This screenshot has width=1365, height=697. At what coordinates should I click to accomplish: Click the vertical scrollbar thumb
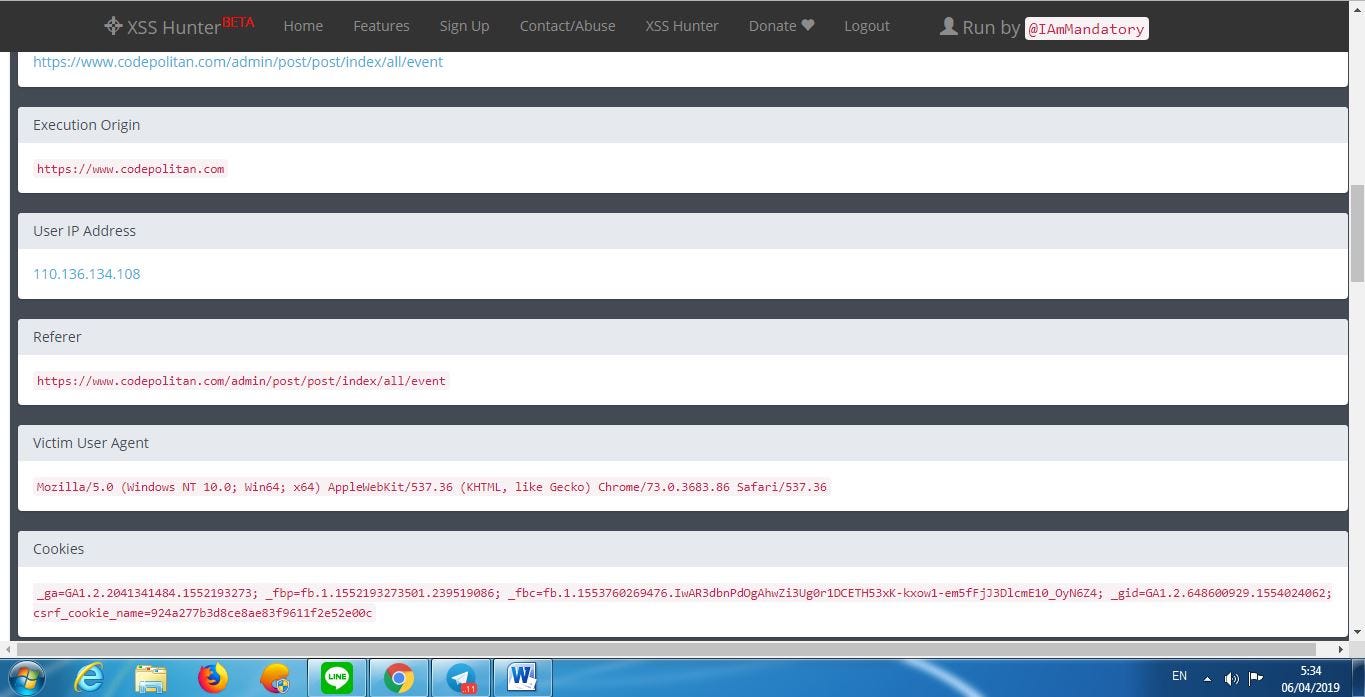point(1357,233)
